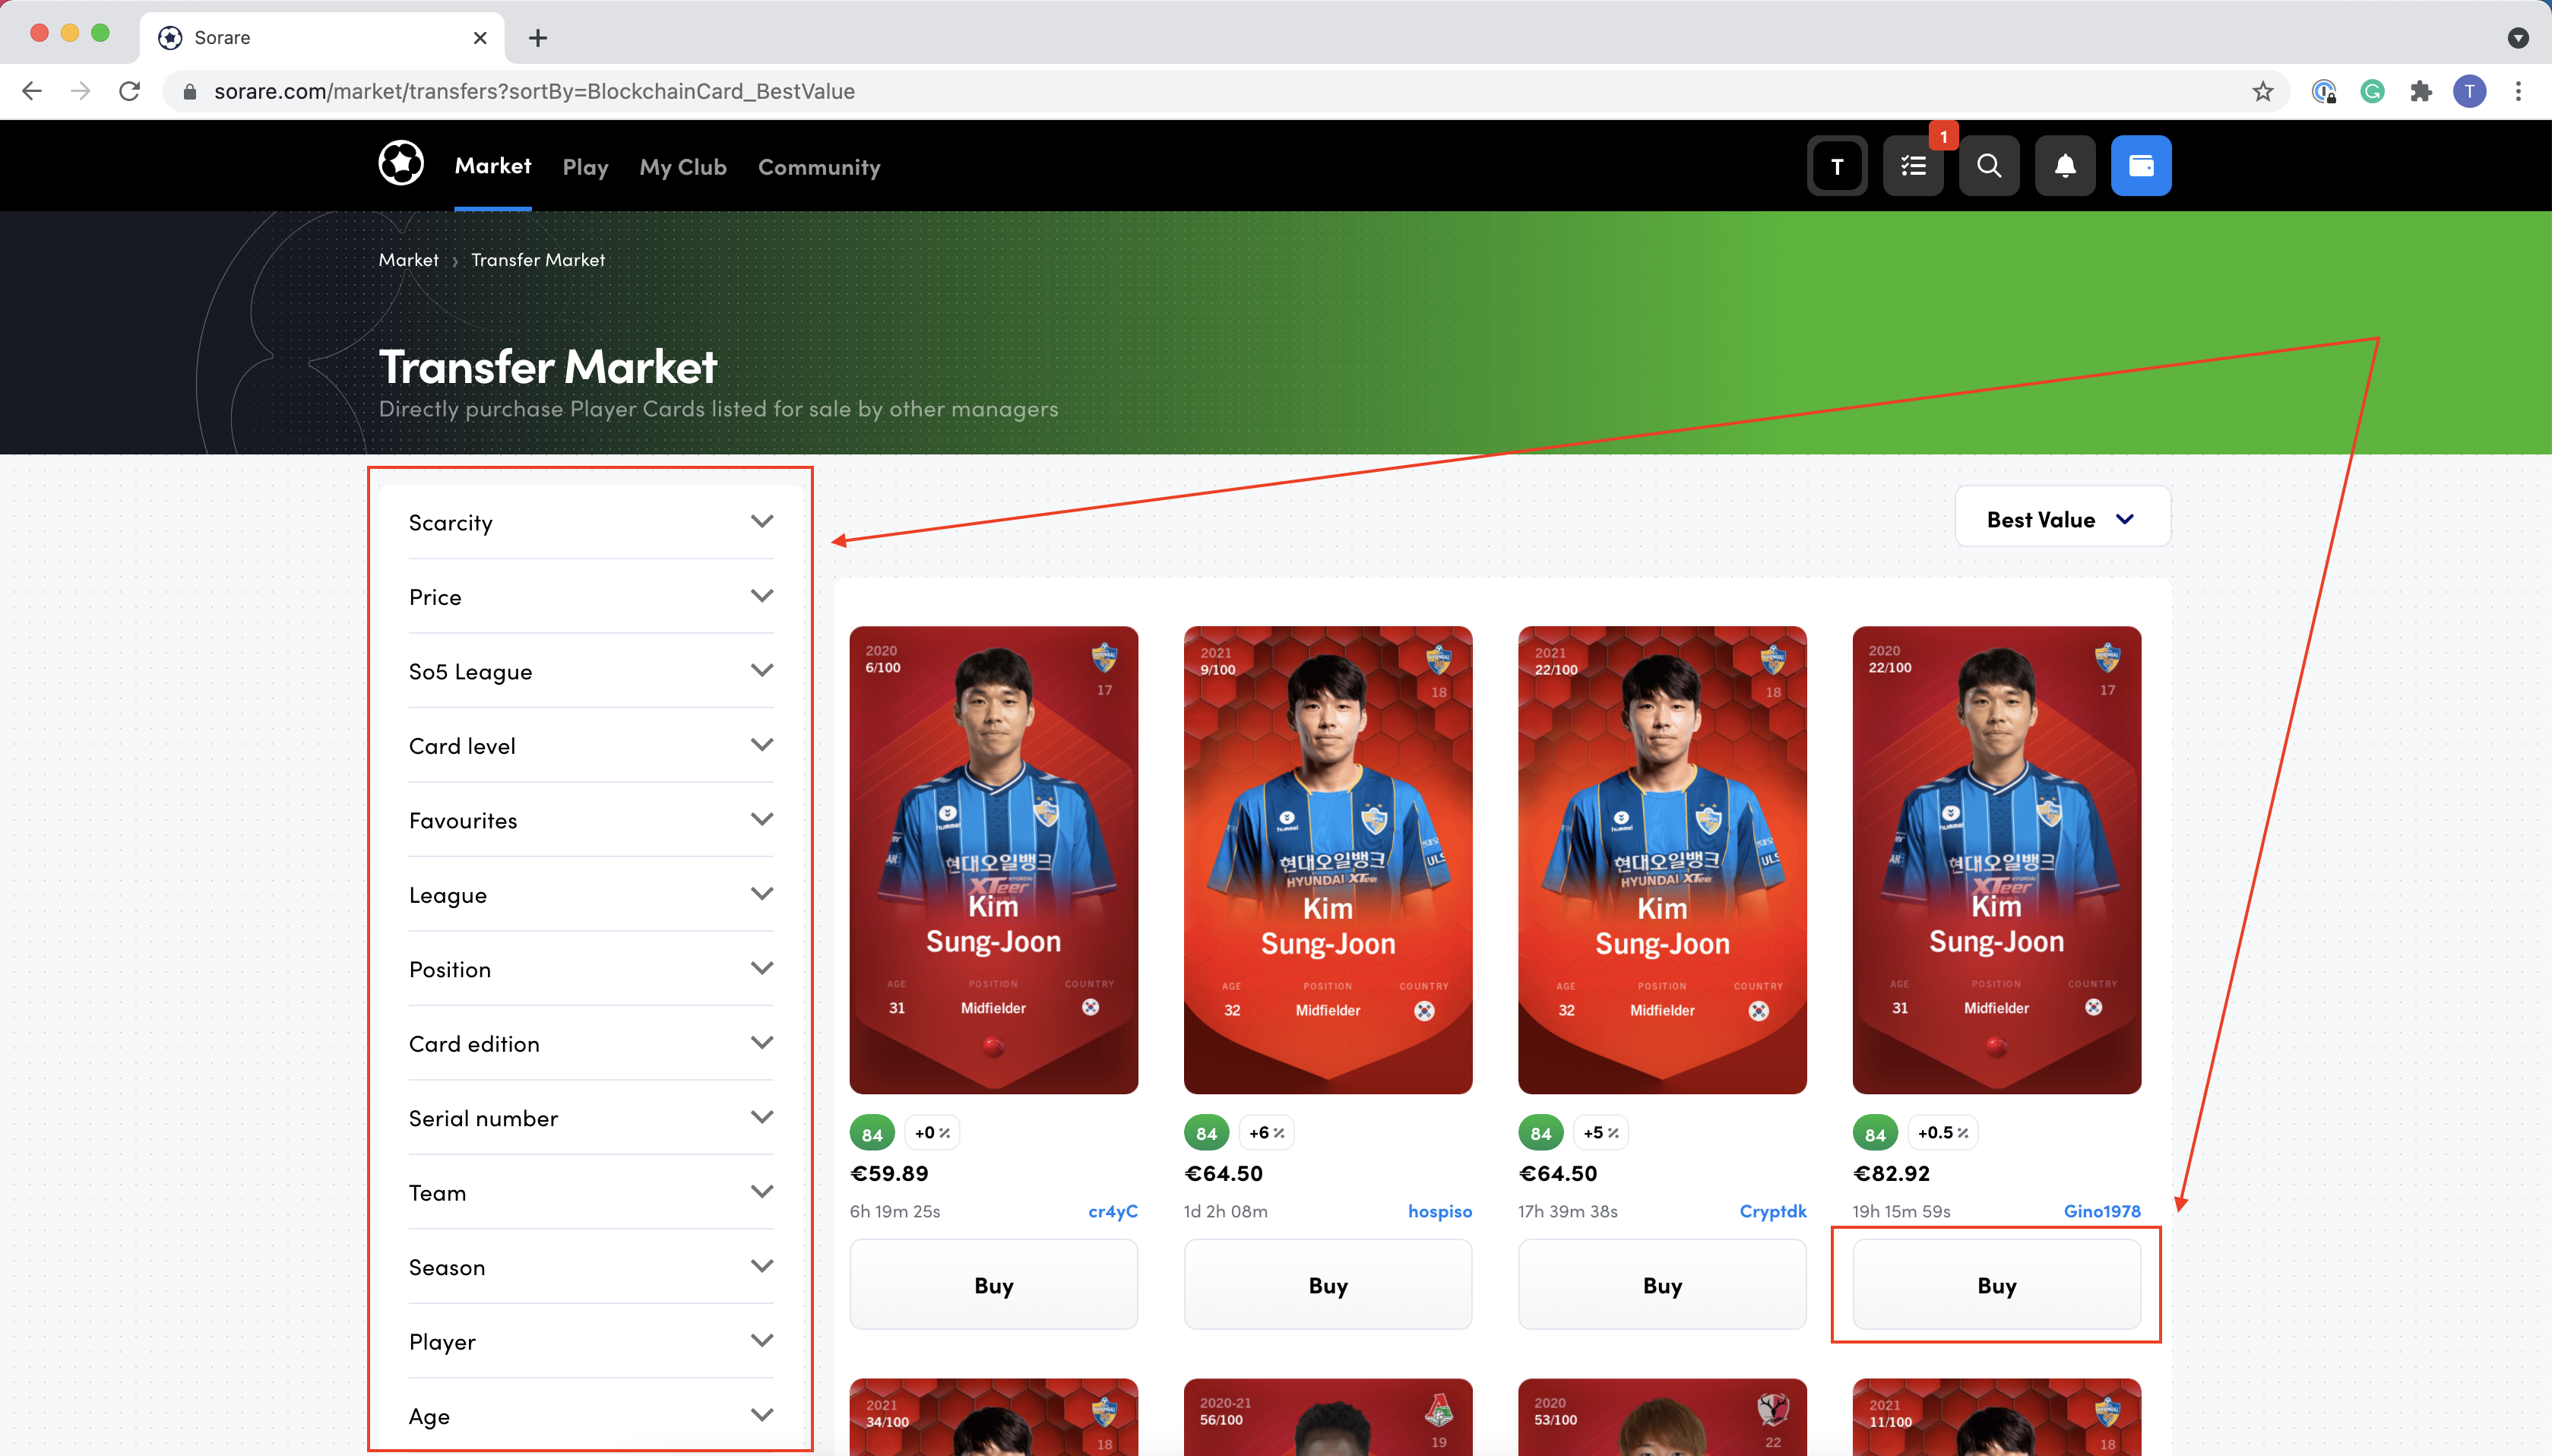Open the 2020 22/100 Kim Sung-Joon card
The height and width of the screenshot is (1456, 2552).
[x=1996, y=860]
